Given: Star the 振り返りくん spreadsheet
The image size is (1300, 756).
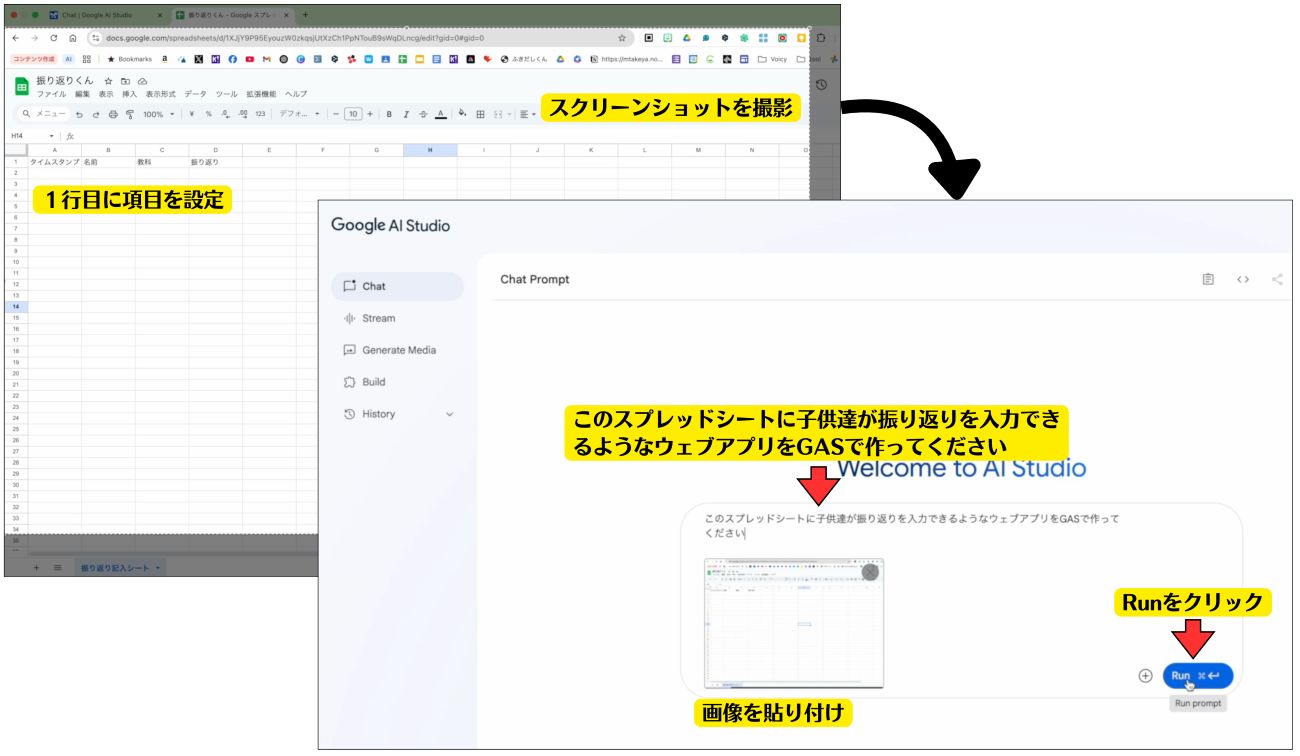Looking at the screenshot, I should [x=108, y=80].
